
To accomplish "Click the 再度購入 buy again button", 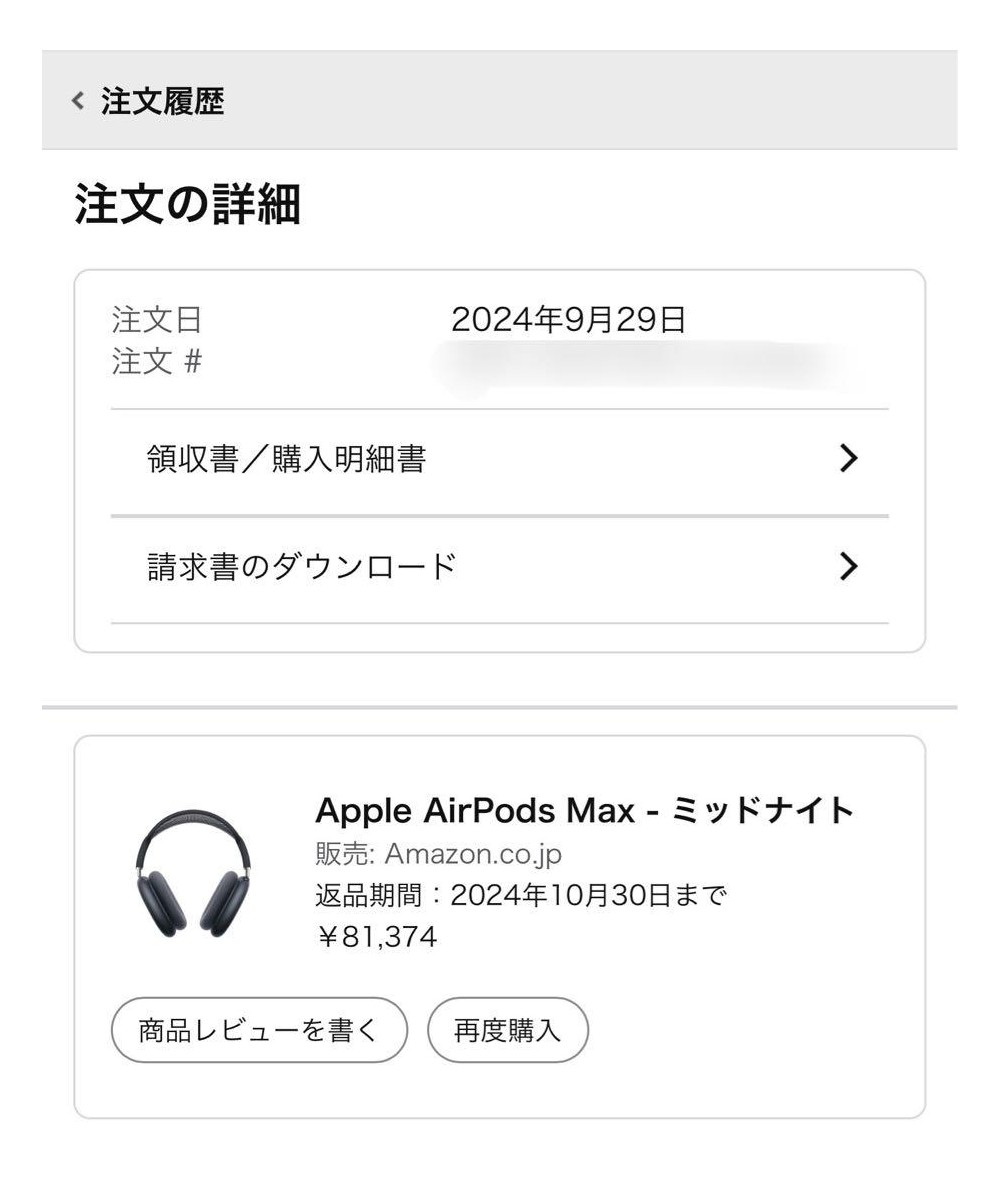I will pyautogui.click(x=508, y=1030).
